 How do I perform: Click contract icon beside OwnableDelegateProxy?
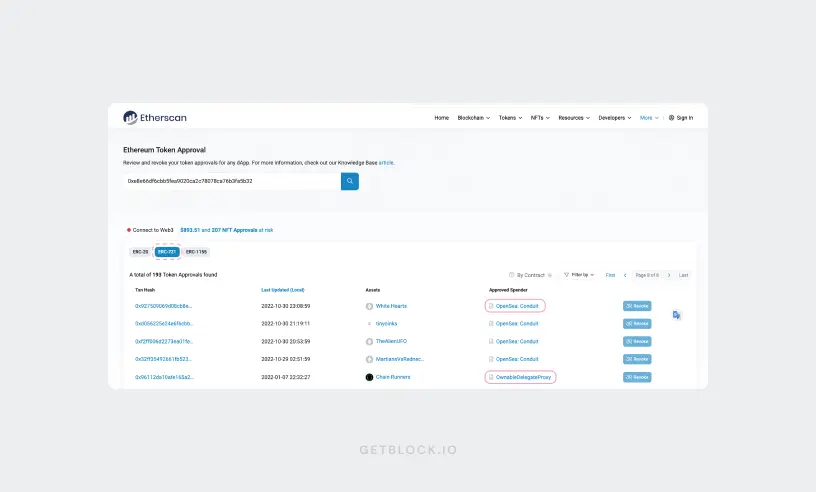(x=491, y=377)
